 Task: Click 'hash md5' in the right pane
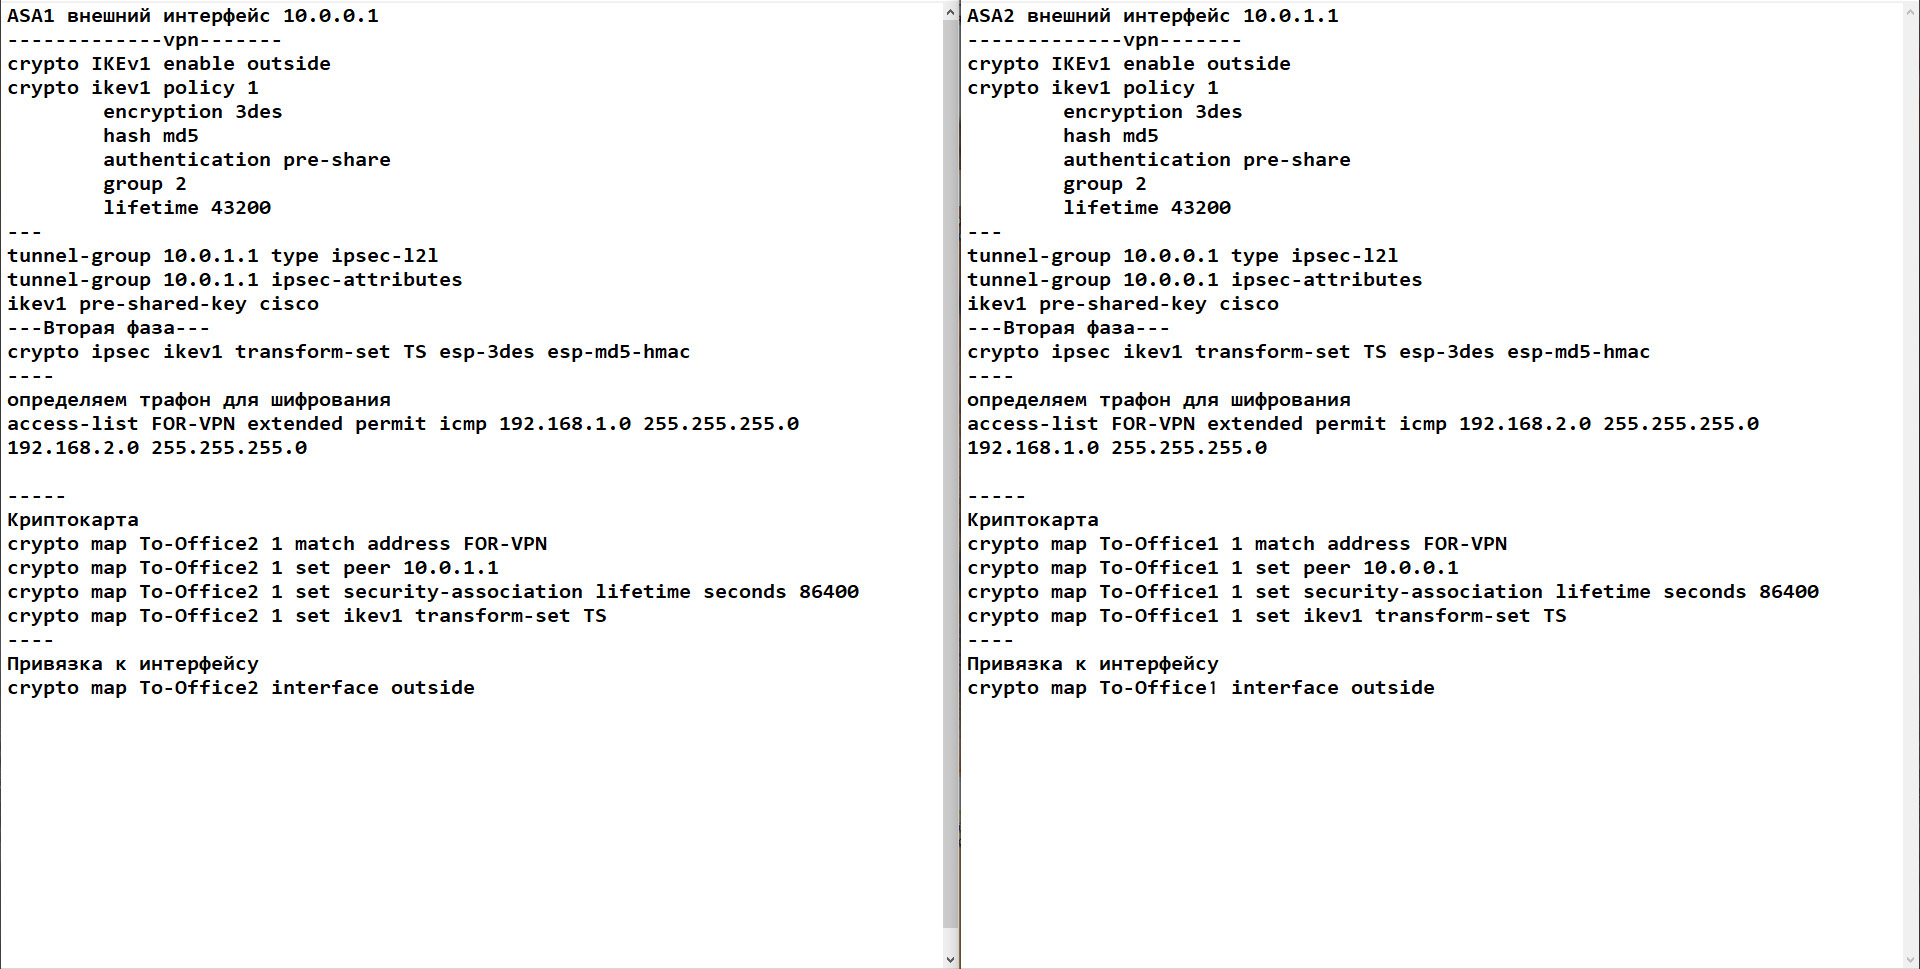1110,136
